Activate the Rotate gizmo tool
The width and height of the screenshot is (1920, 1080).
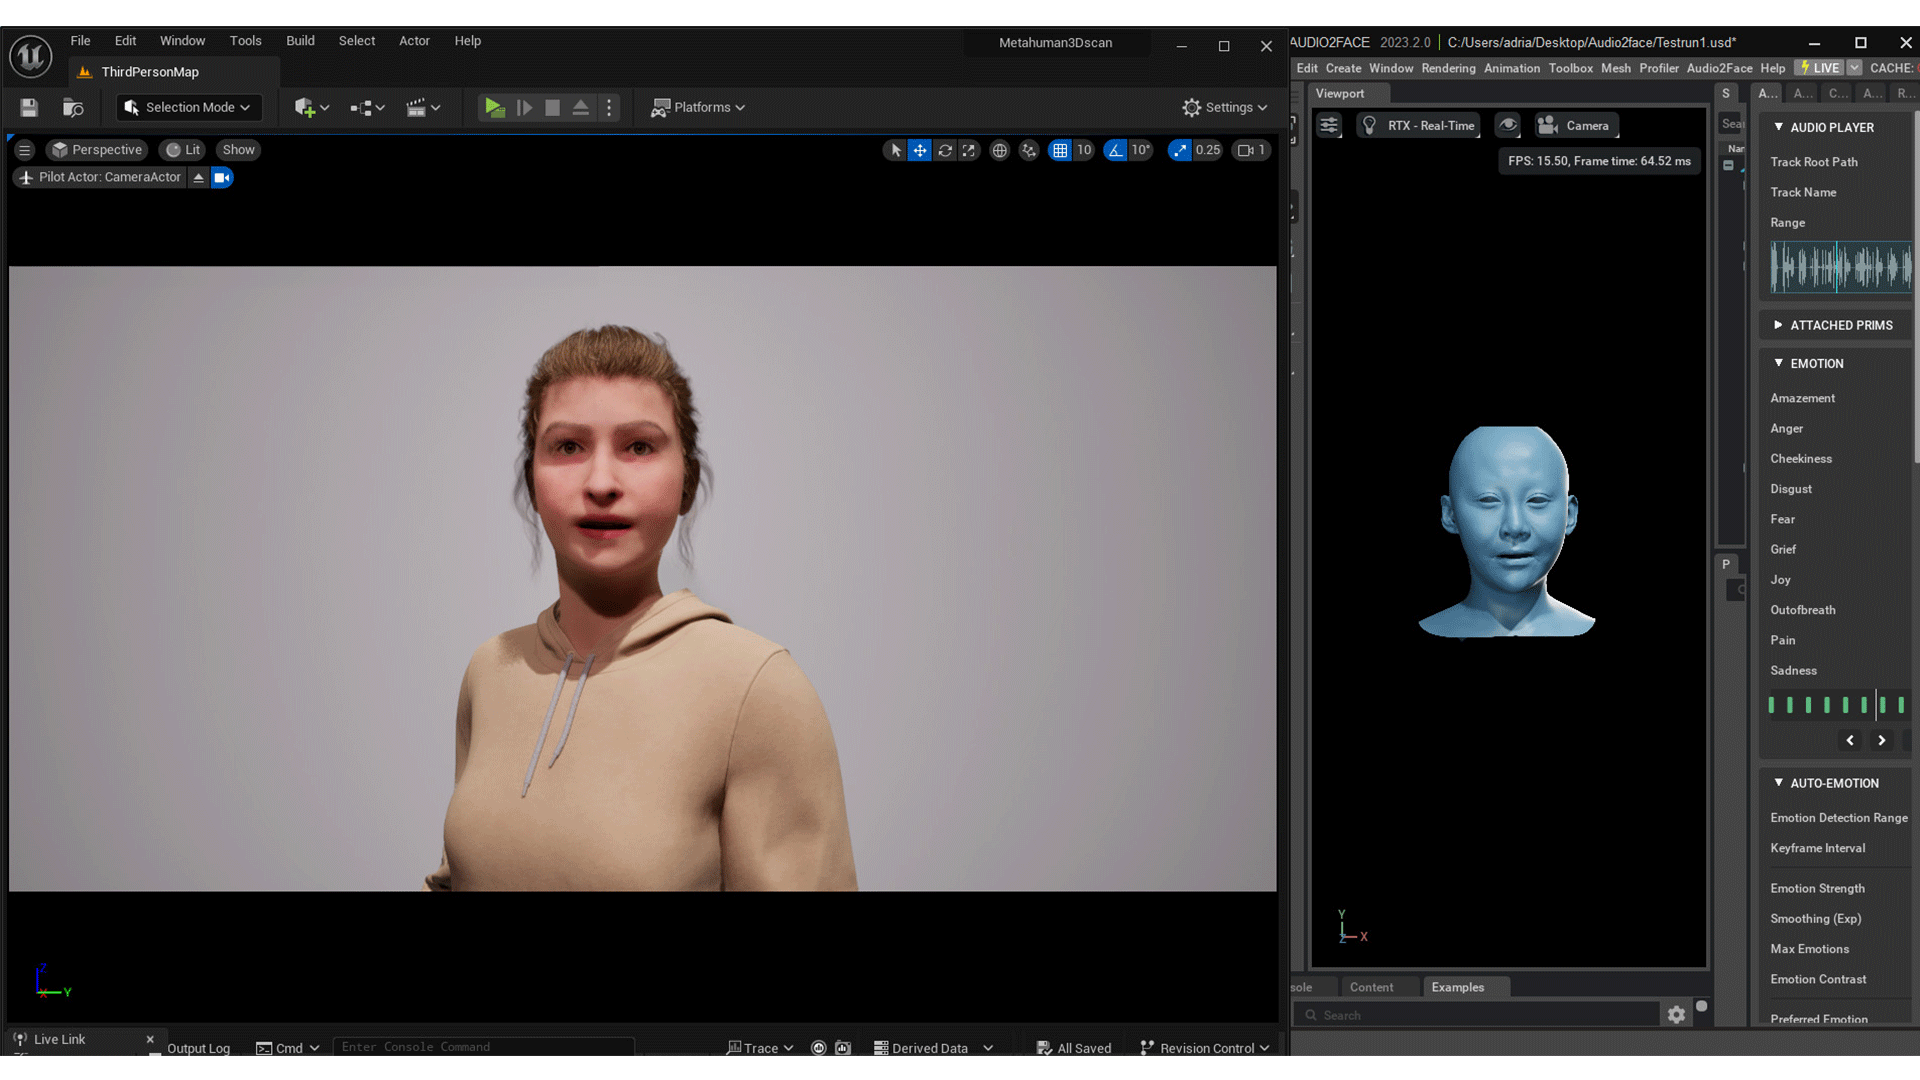coord(945,150)
